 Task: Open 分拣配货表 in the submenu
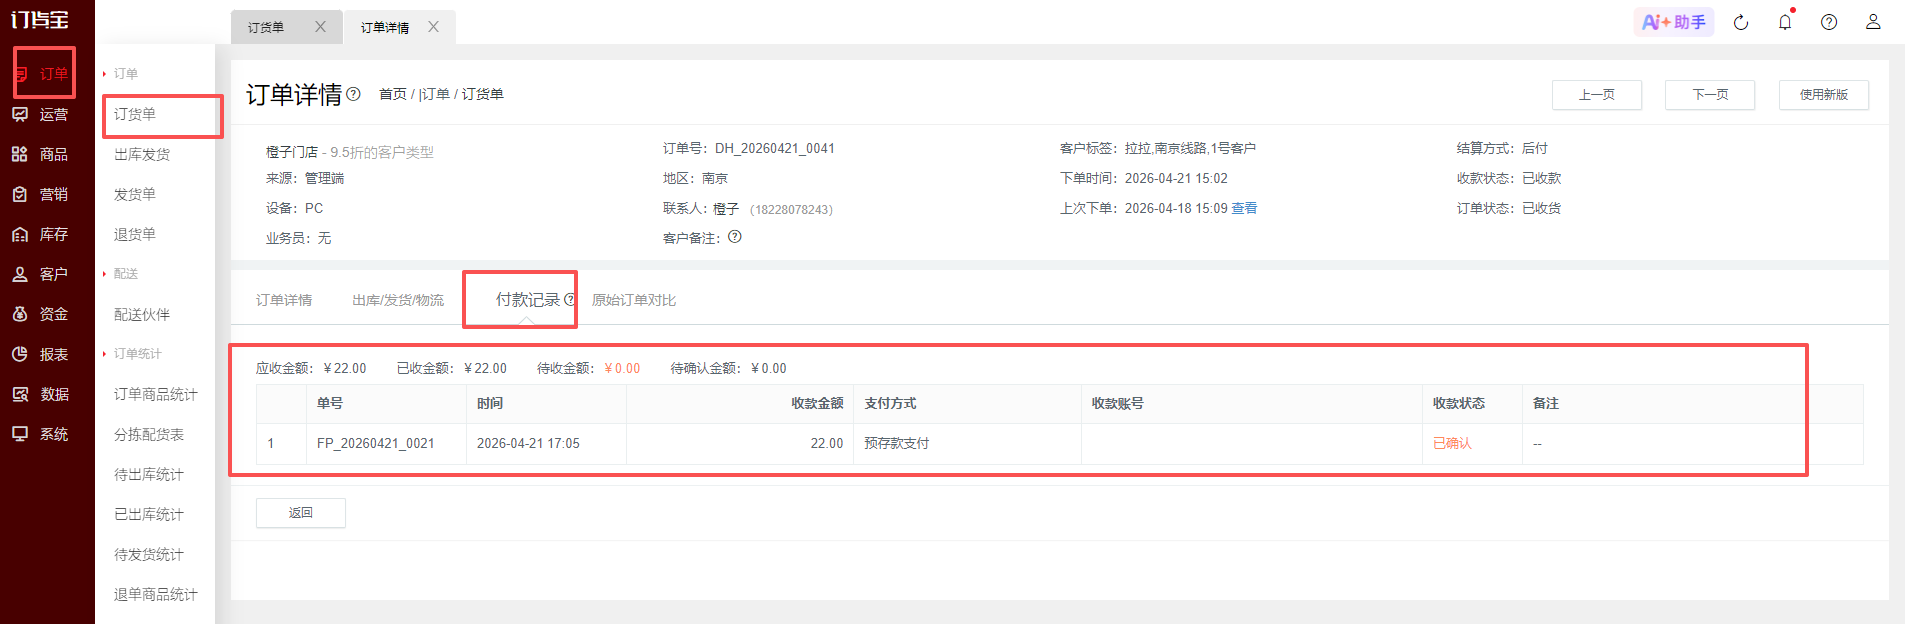[149, 434]
